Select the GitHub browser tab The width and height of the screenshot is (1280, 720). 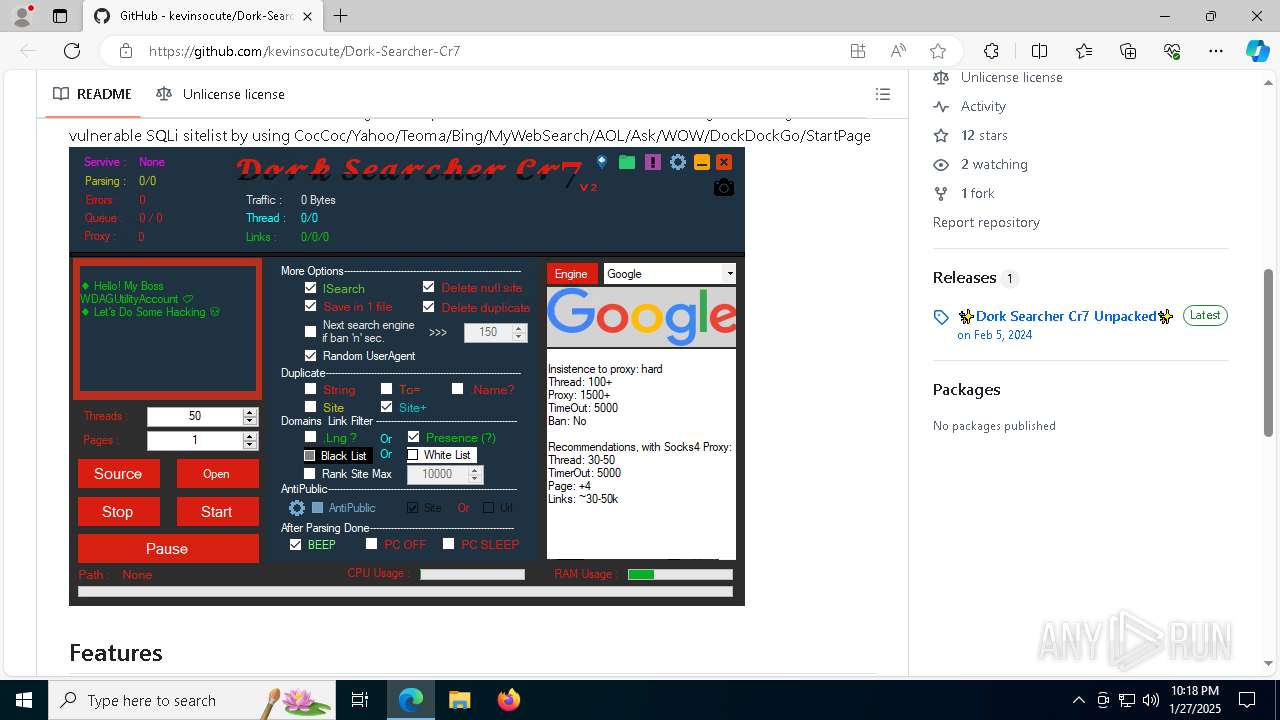[203, 16]
